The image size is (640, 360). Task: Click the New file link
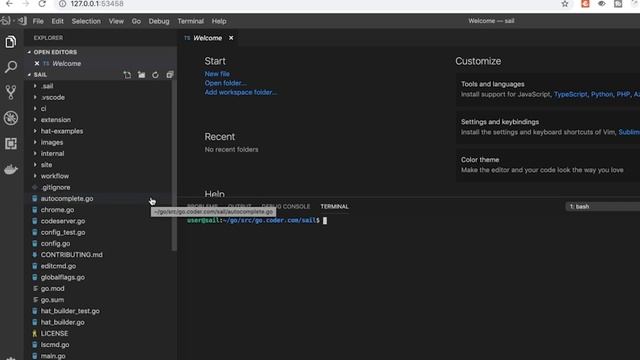pyautogui.click(x=217, y=74)
